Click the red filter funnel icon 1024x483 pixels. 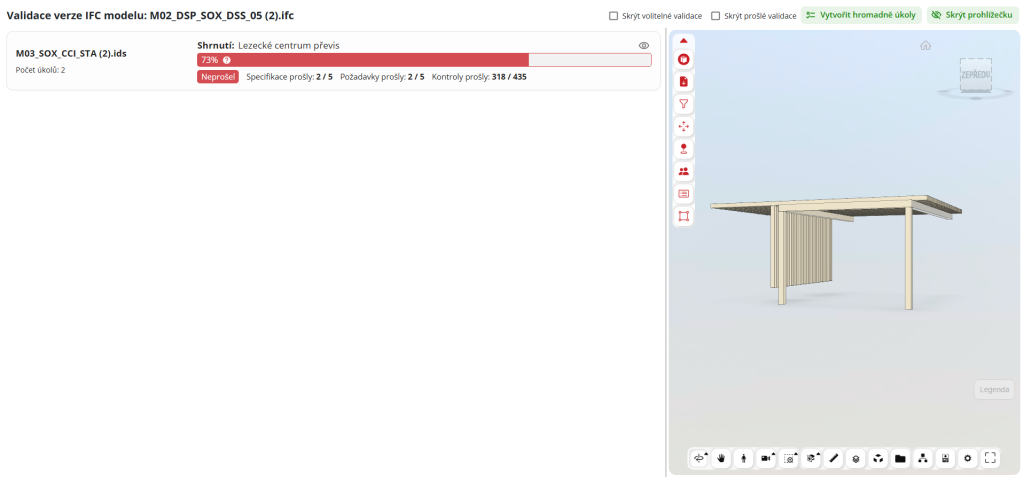(684, 104)
